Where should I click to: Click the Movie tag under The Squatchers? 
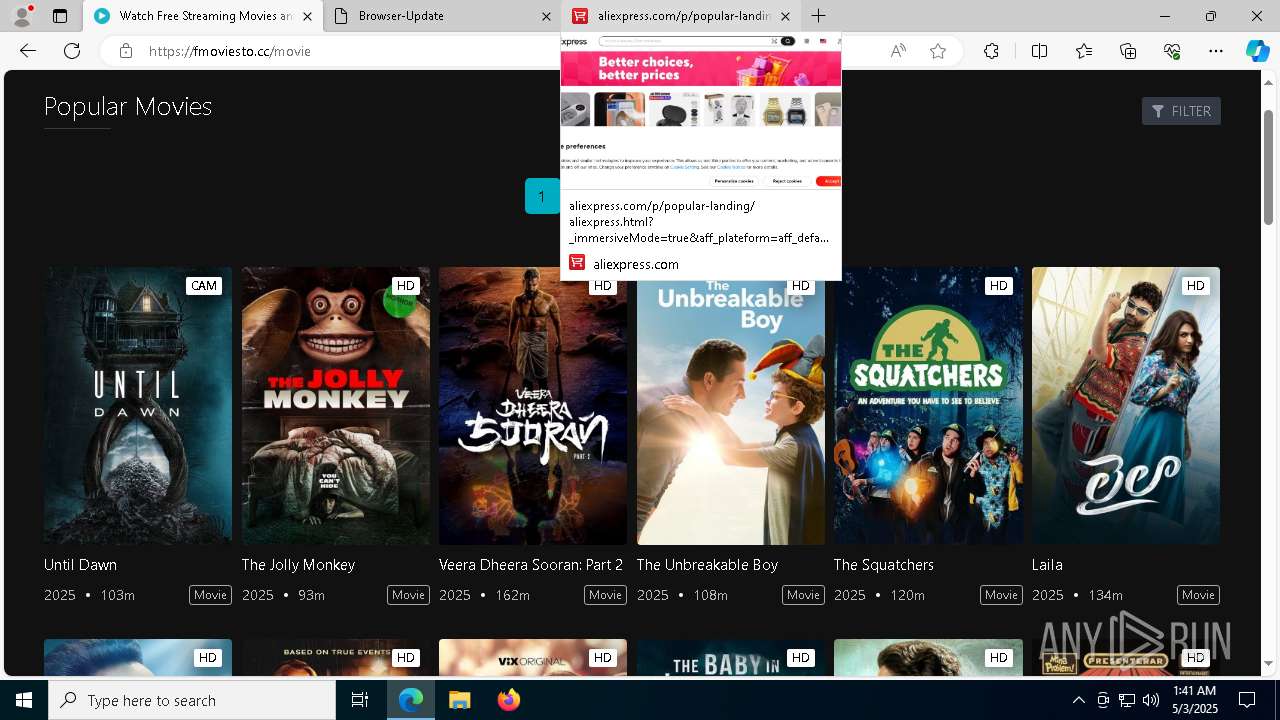[x=1001, y=595]
